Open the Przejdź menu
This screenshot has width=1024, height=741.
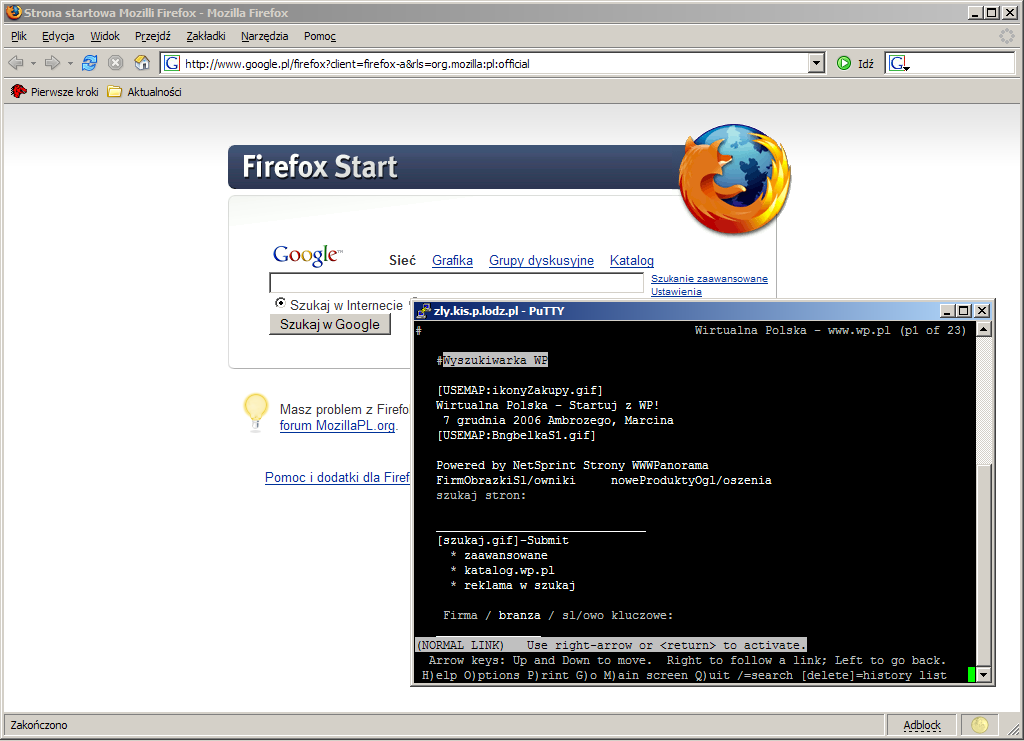point(153,36)
